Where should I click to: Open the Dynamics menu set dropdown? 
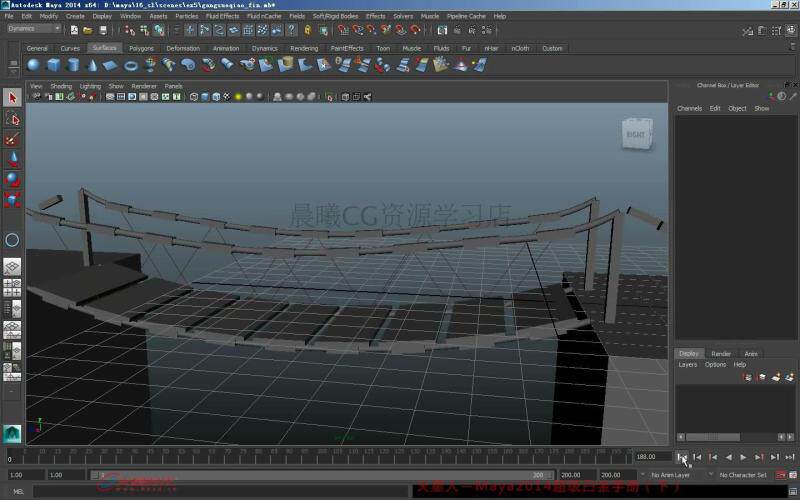[x=34, y=29]
